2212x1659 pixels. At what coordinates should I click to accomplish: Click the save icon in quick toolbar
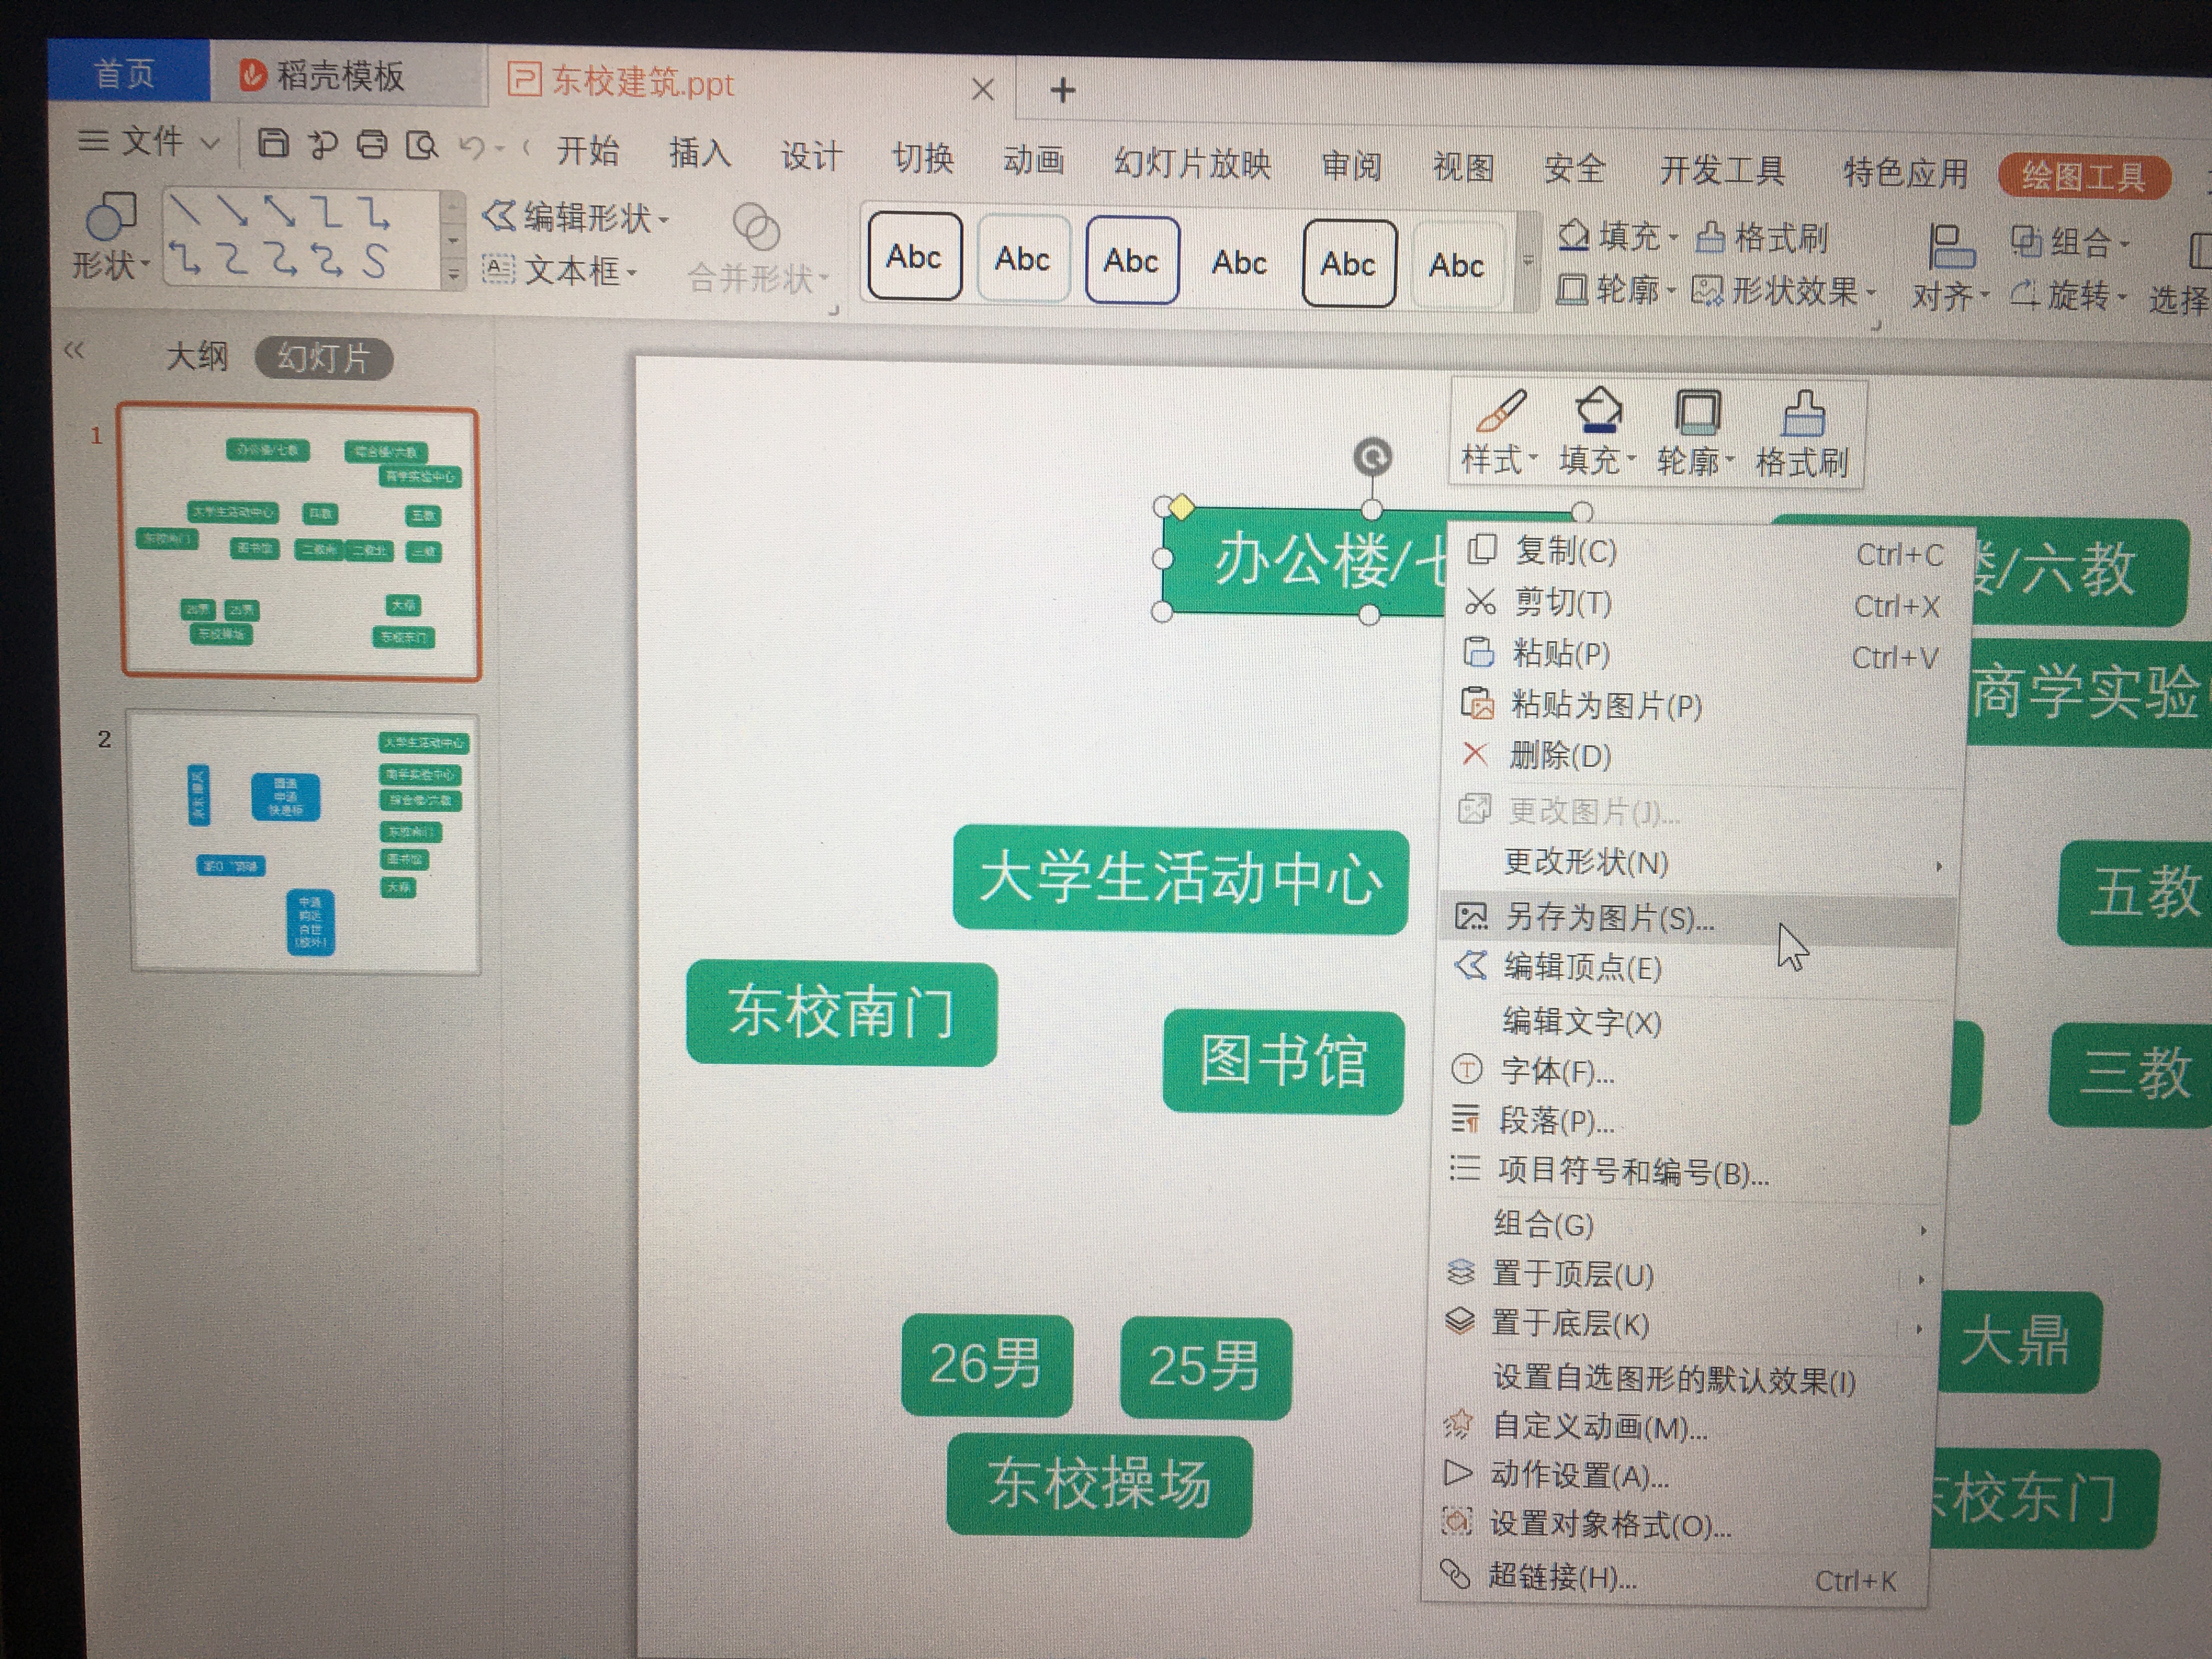tap(273, 144)
